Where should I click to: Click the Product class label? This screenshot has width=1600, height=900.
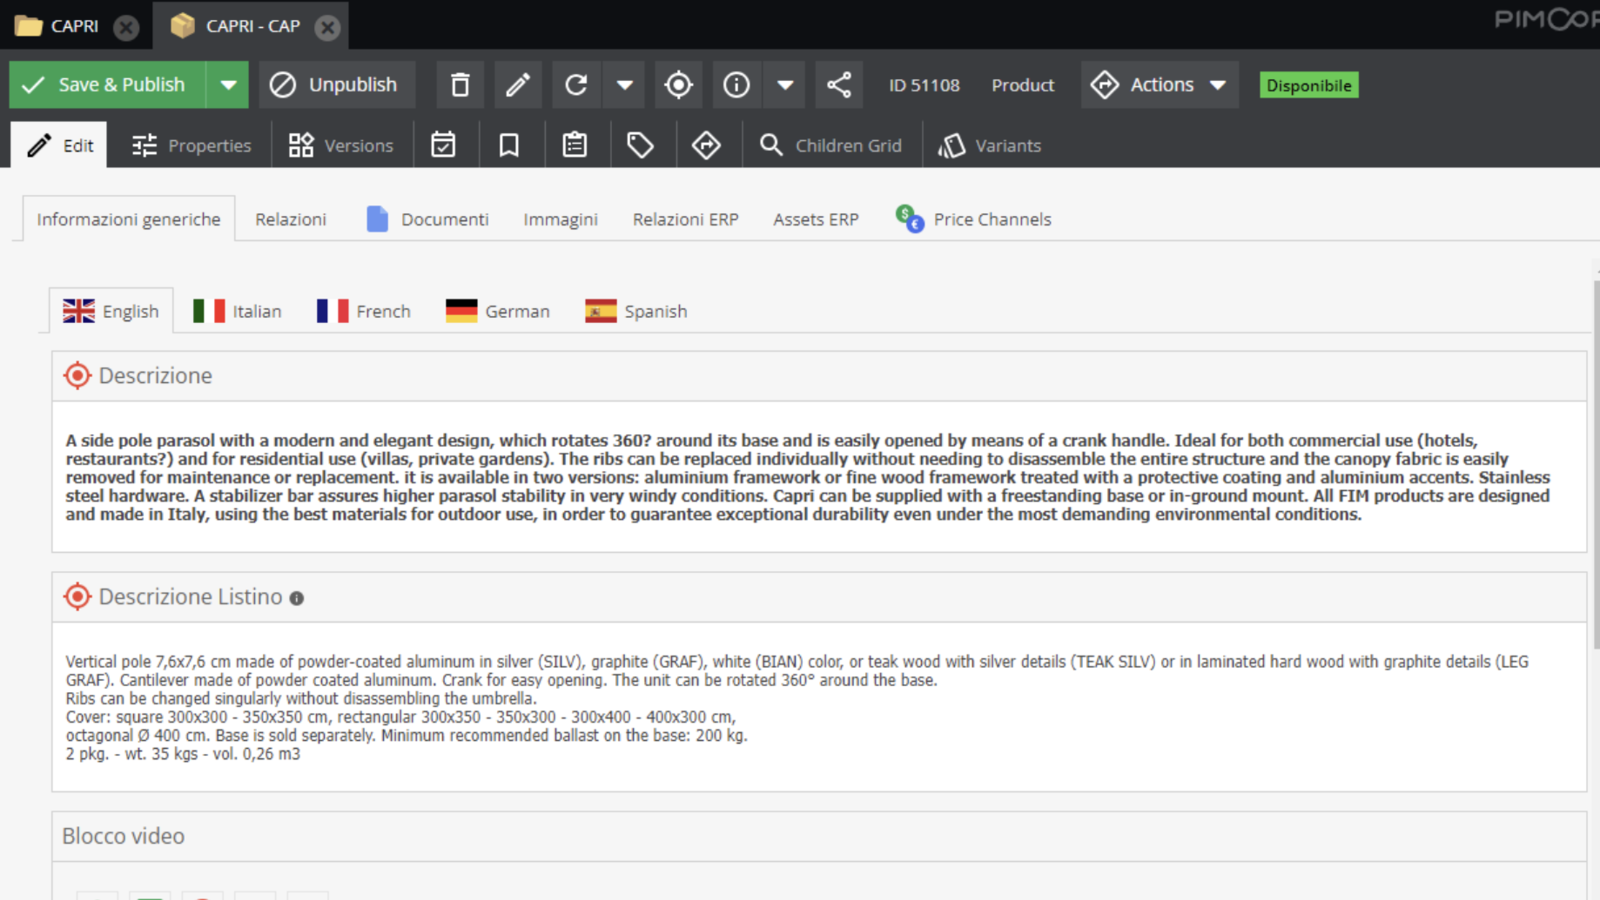point(1023,86)
